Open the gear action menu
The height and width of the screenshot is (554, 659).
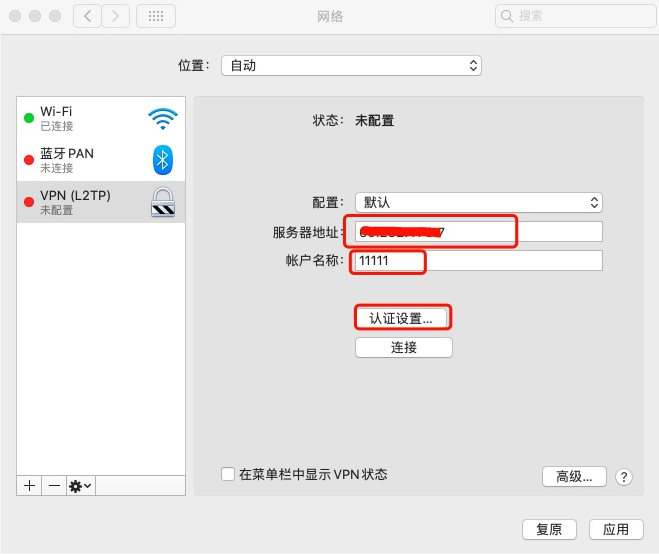(81, 486)
